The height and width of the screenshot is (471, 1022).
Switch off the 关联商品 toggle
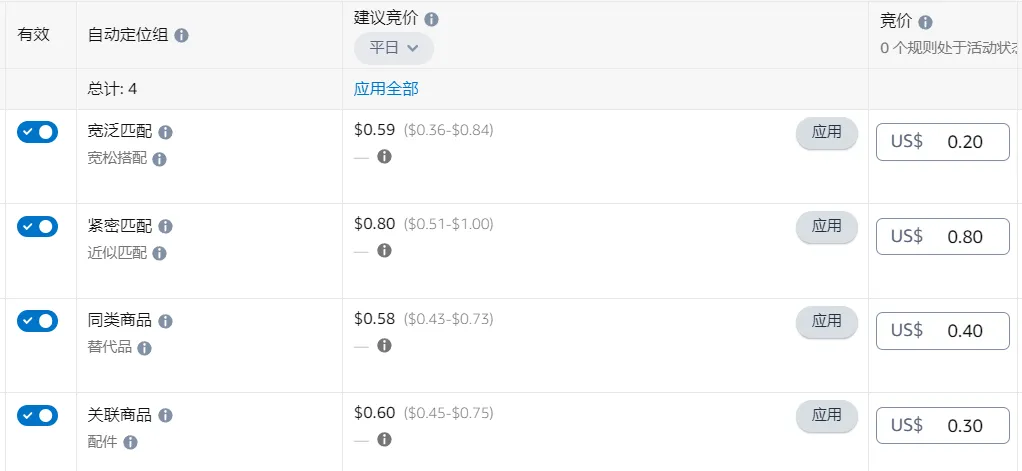(x=37, y=415)
